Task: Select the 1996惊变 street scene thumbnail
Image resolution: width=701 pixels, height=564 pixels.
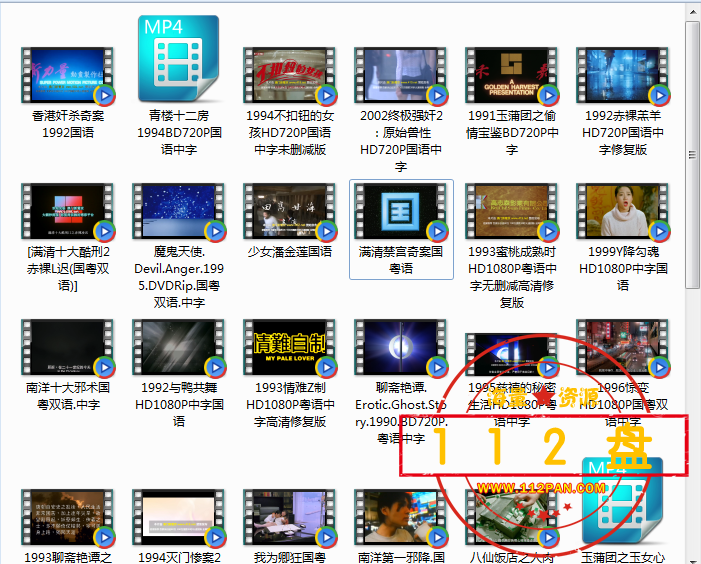Action: click(622, 347)
